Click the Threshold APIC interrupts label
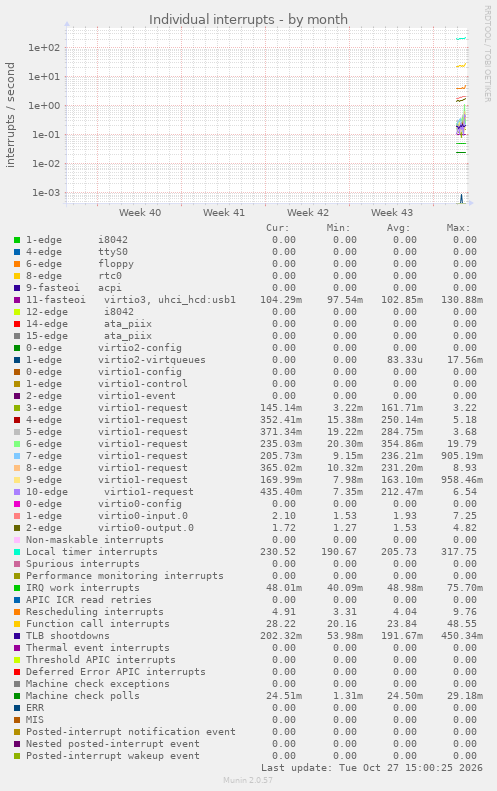 [101, 660]
